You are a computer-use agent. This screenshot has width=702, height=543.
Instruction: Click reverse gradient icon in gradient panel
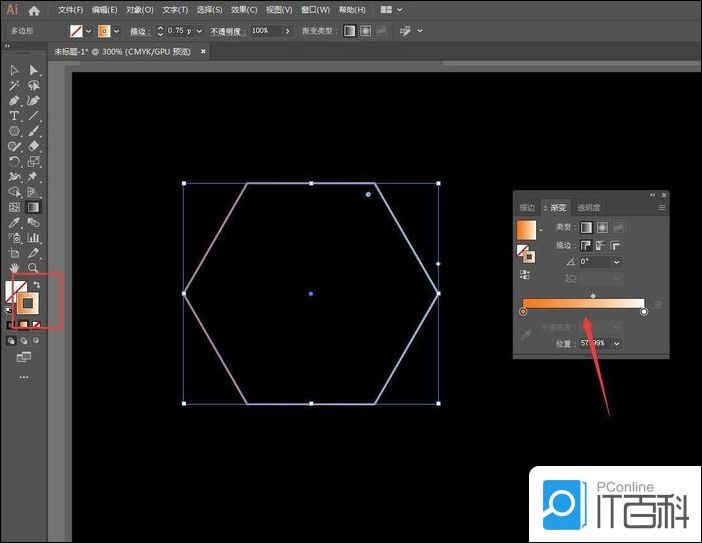(526, 273)
